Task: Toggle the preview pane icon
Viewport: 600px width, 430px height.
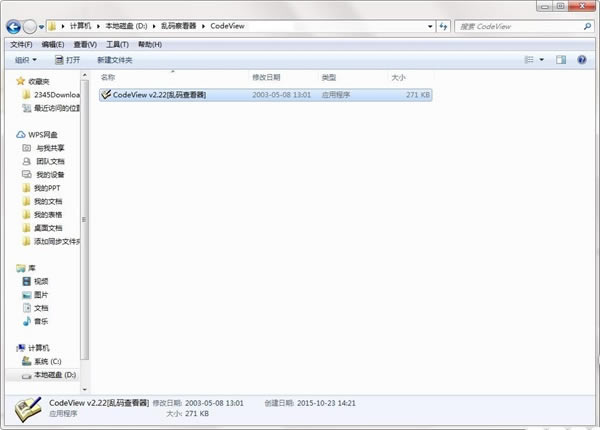Action: tap(561, 60)
